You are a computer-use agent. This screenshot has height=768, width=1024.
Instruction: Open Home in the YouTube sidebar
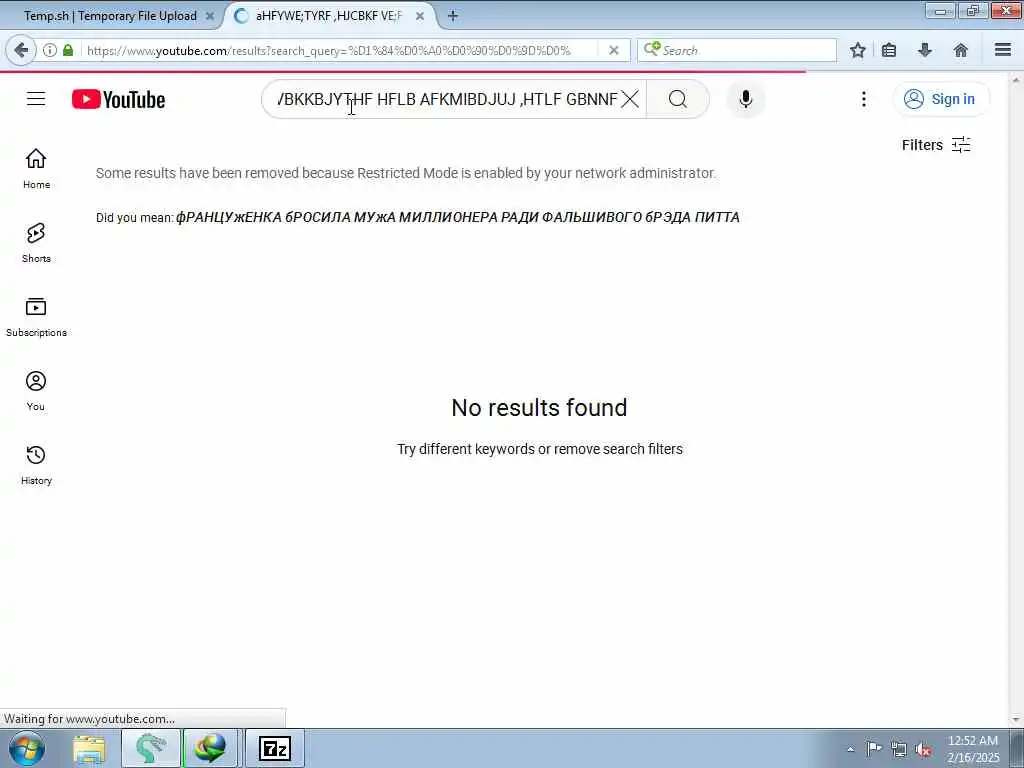(36, 168)
